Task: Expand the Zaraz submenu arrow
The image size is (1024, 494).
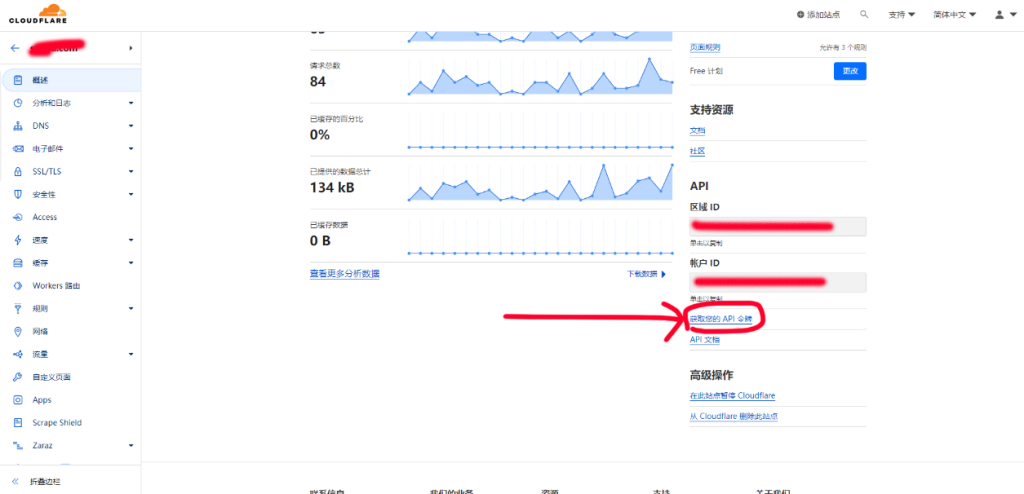Action: [131, 446]
